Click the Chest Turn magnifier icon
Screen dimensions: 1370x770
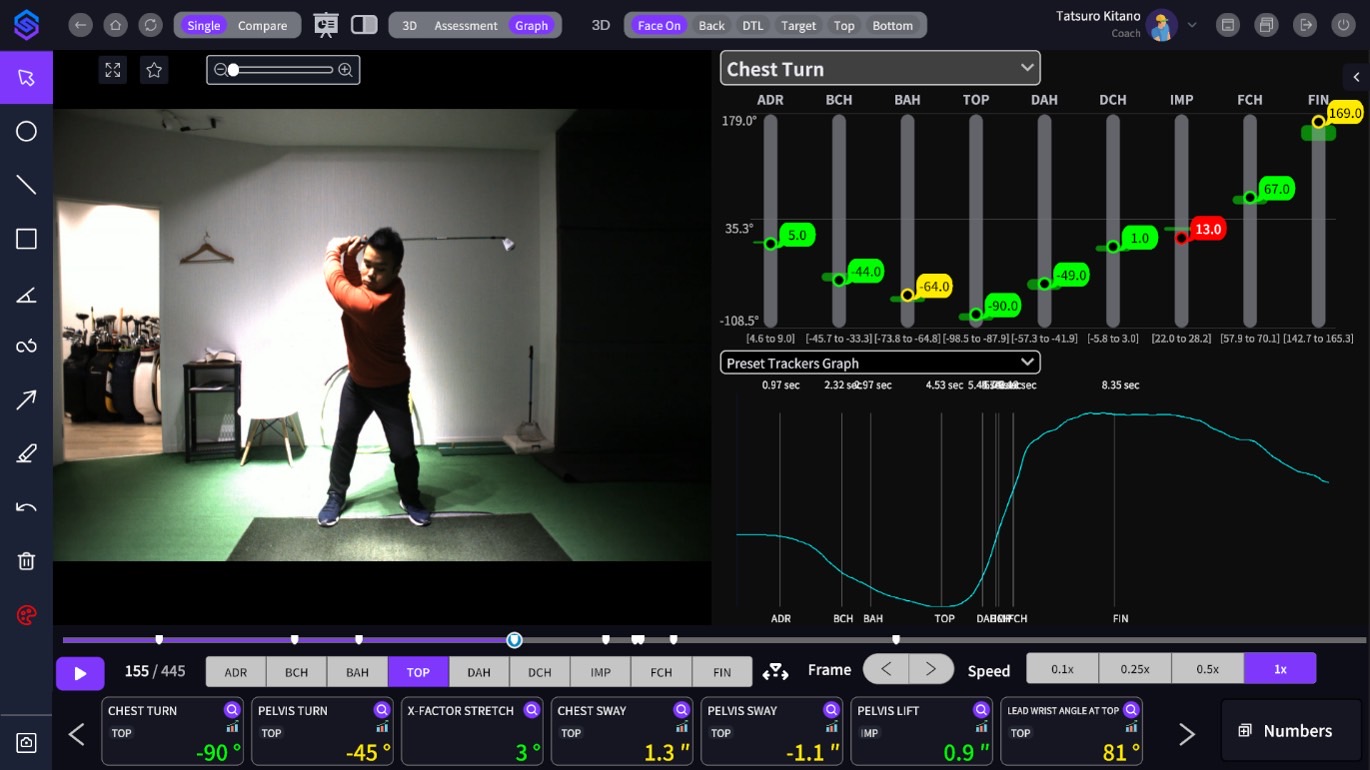pos(232,710)
